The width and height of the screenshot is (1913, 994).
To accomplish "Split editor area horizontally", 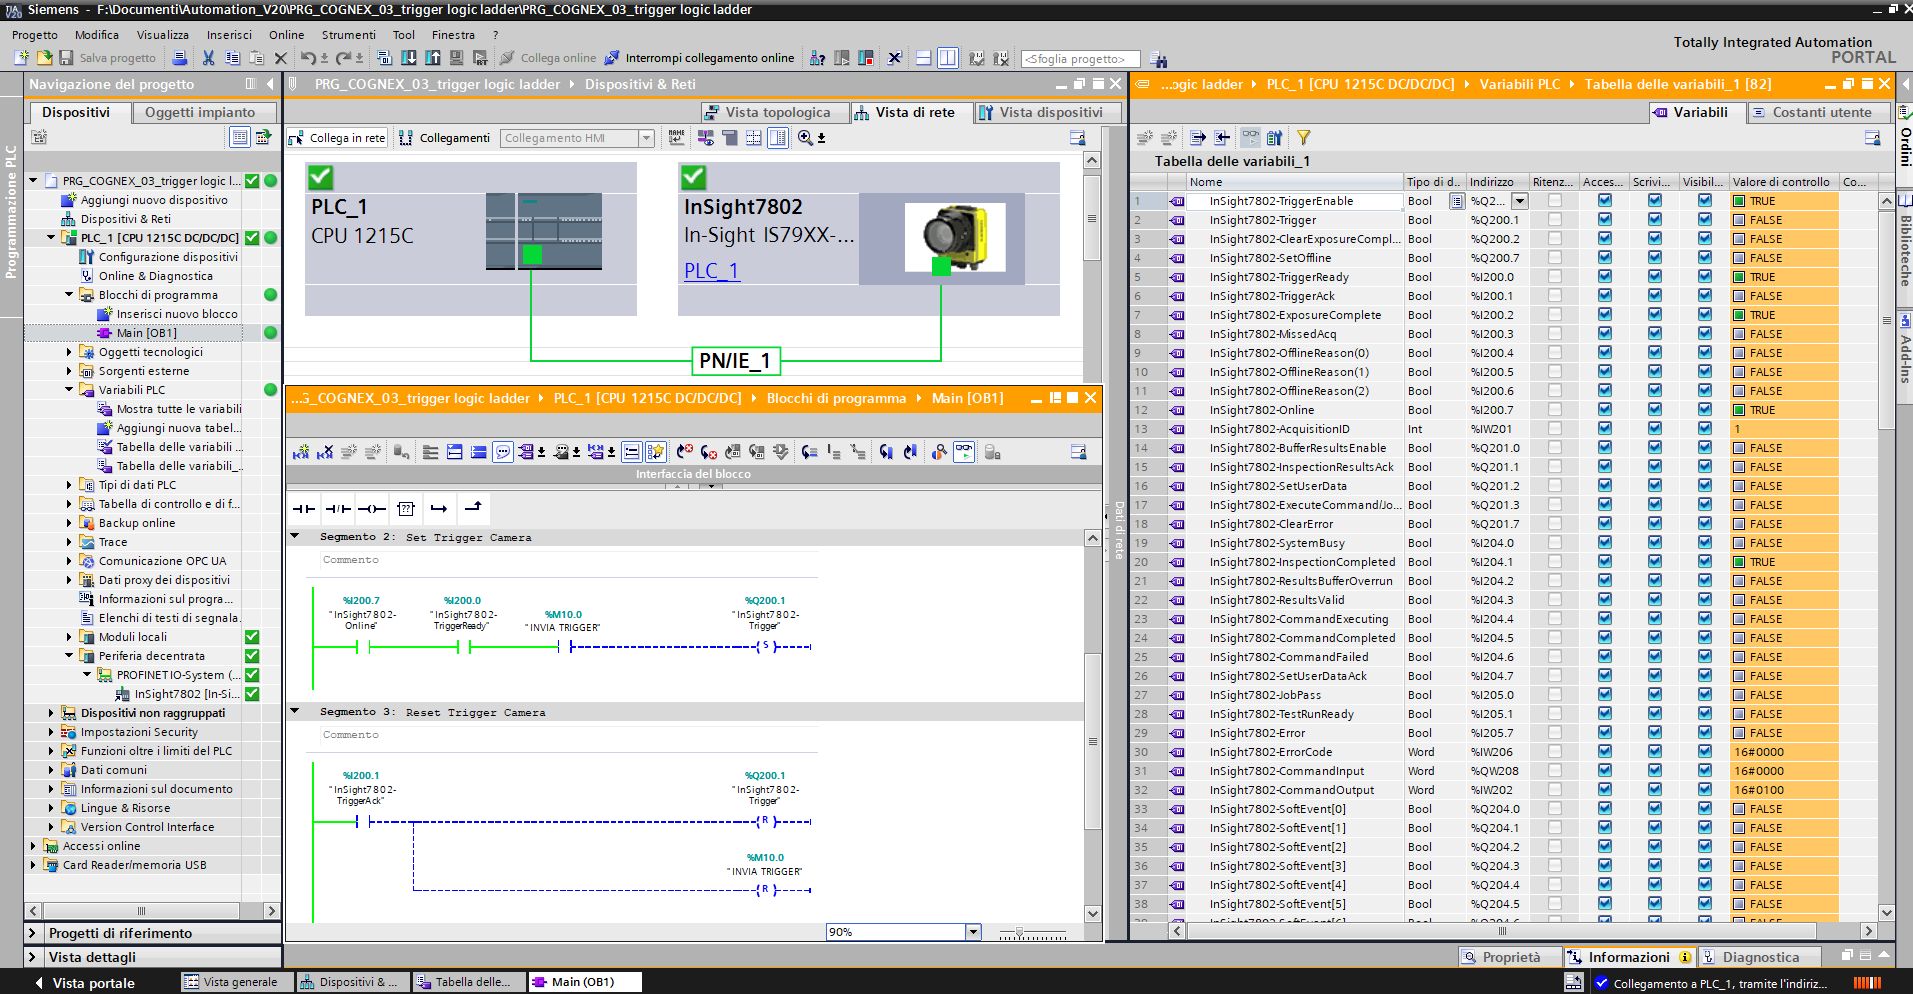I will (x=923, y=58).
